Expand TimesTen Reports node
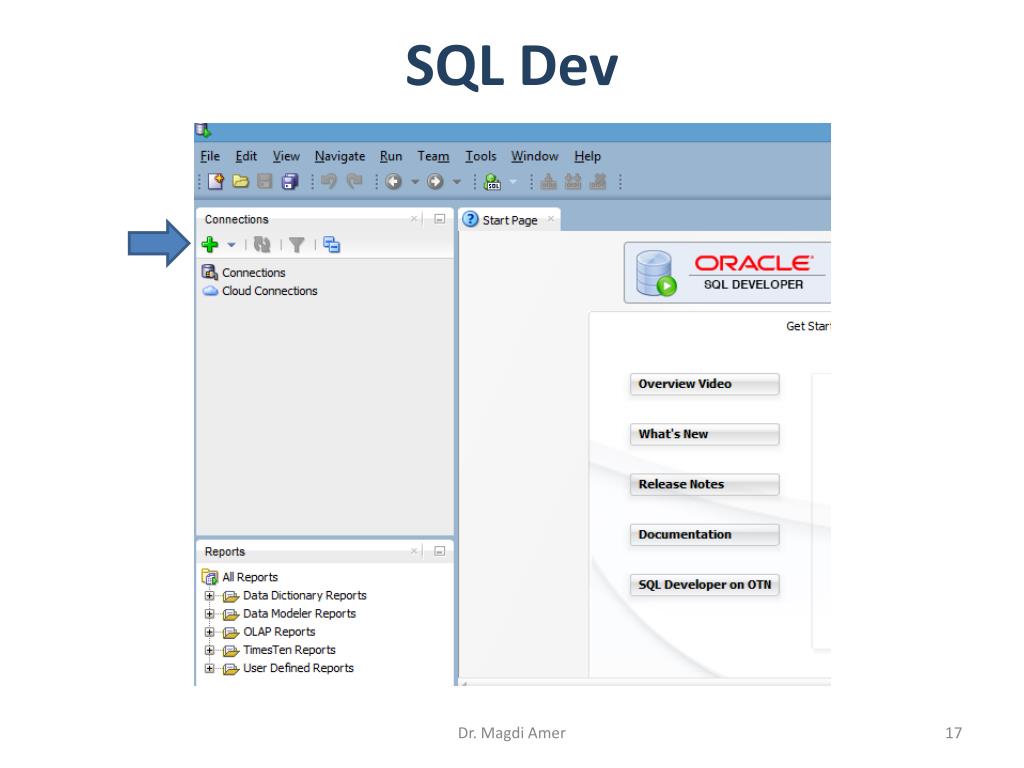The image size is (1024, 768). coord(210,650)
